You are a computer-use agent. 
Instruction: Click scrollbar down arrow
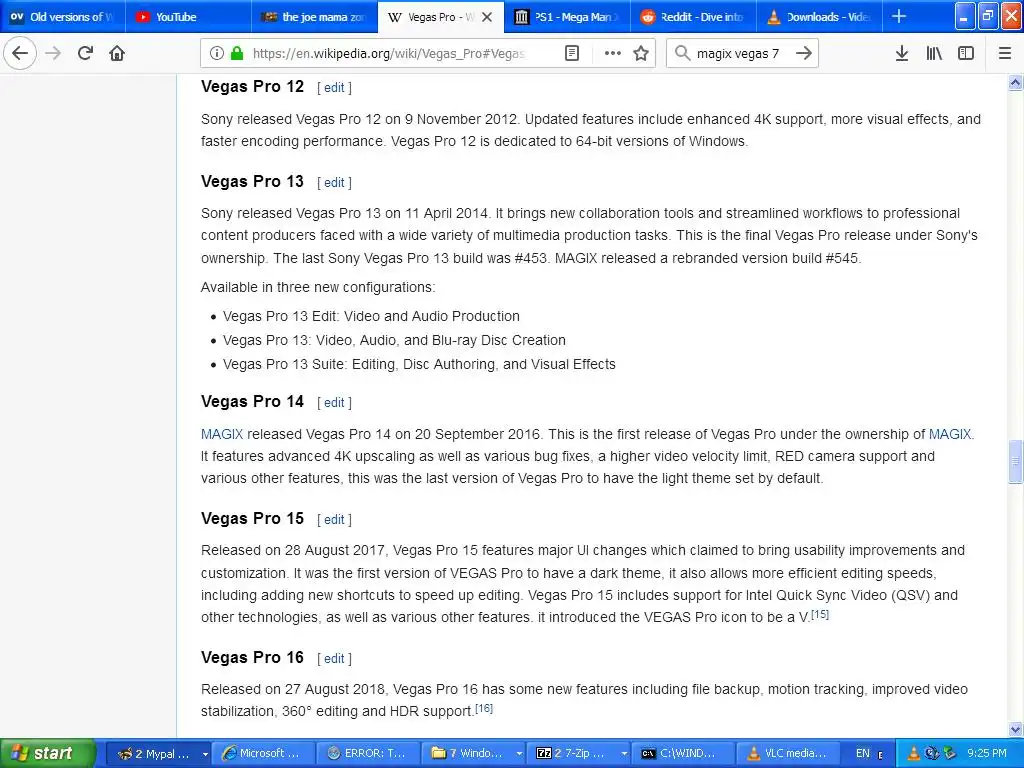click(1015, 729)
